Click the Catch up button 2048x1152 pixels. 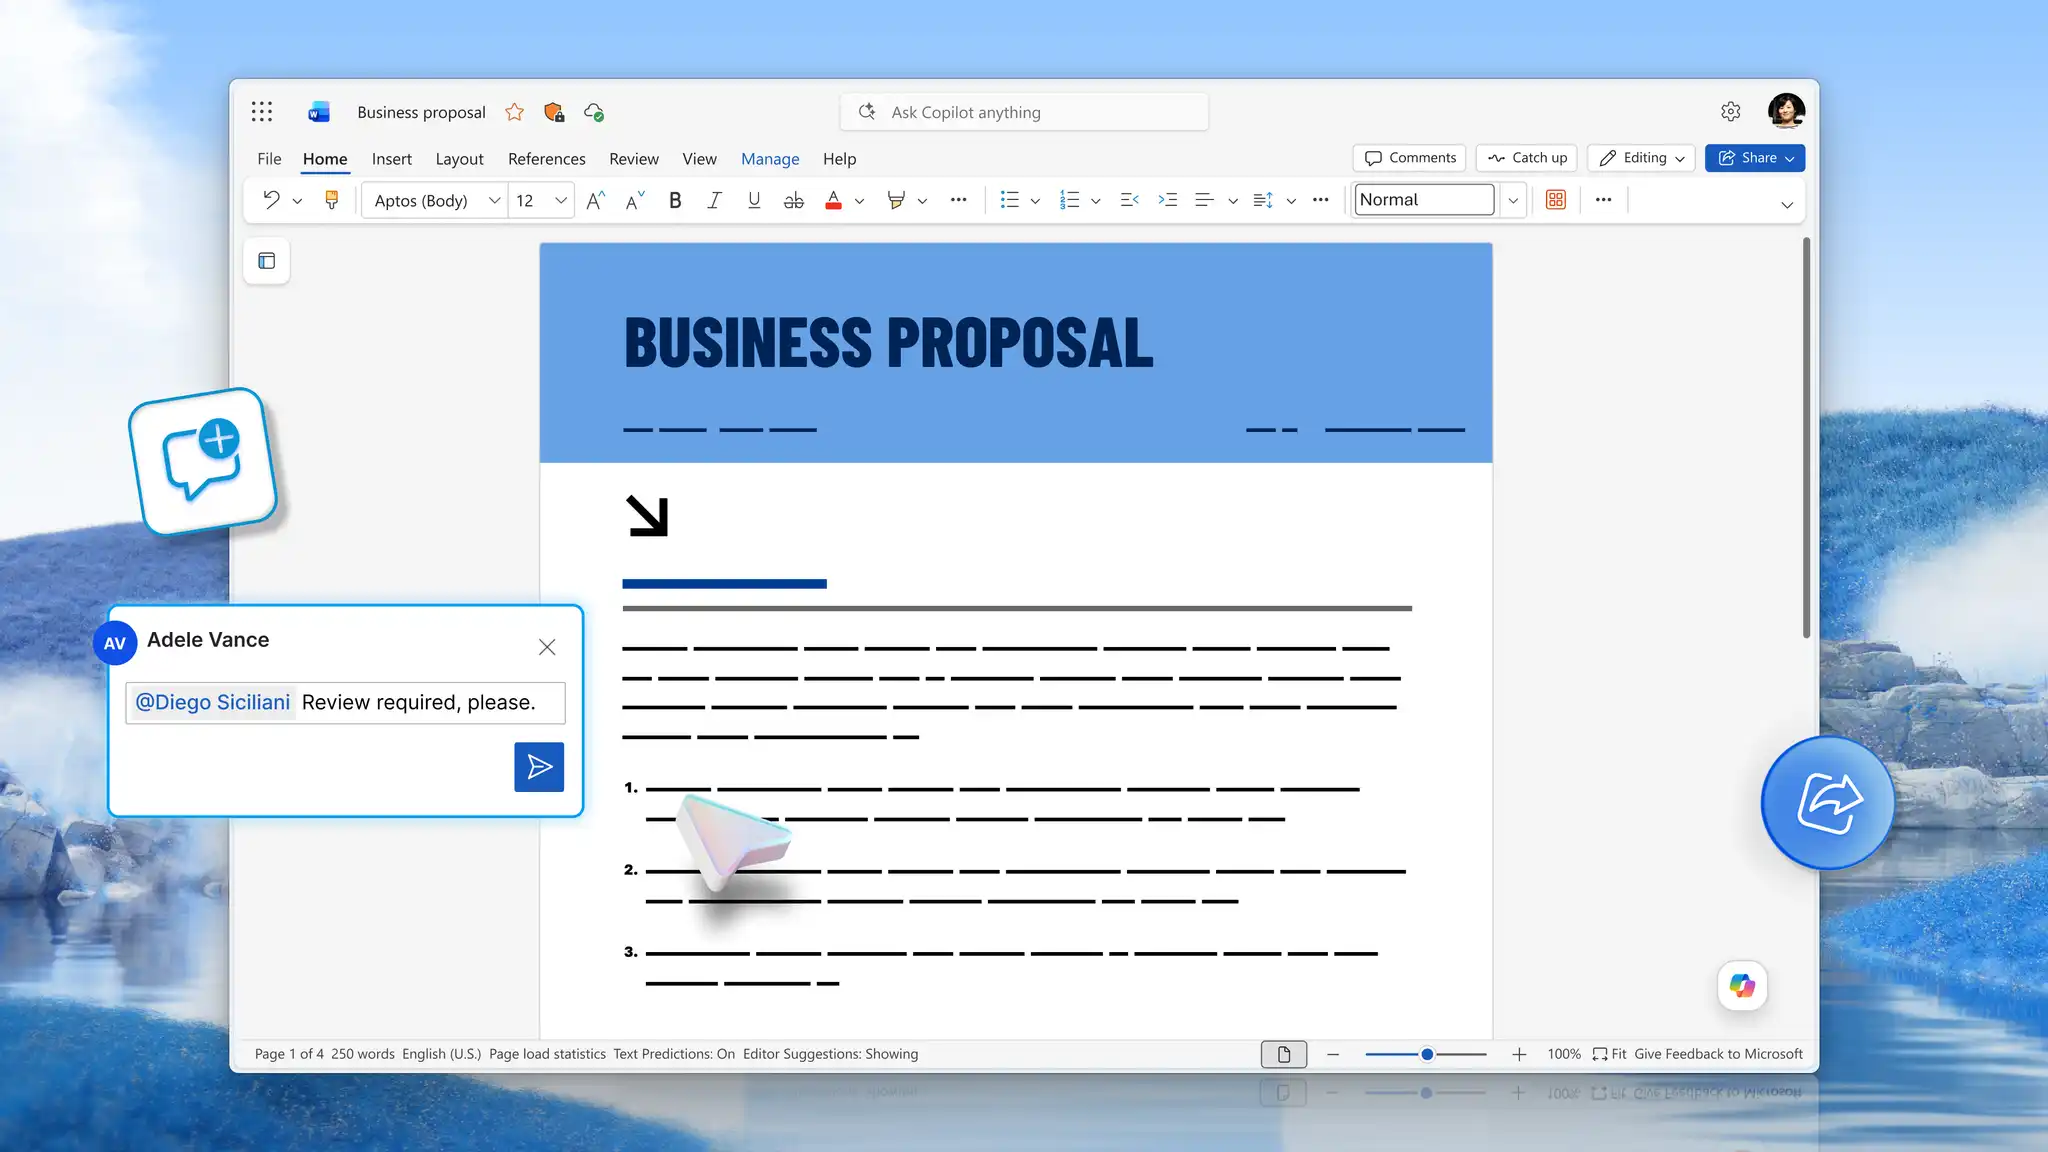[x=1526, y=158]
